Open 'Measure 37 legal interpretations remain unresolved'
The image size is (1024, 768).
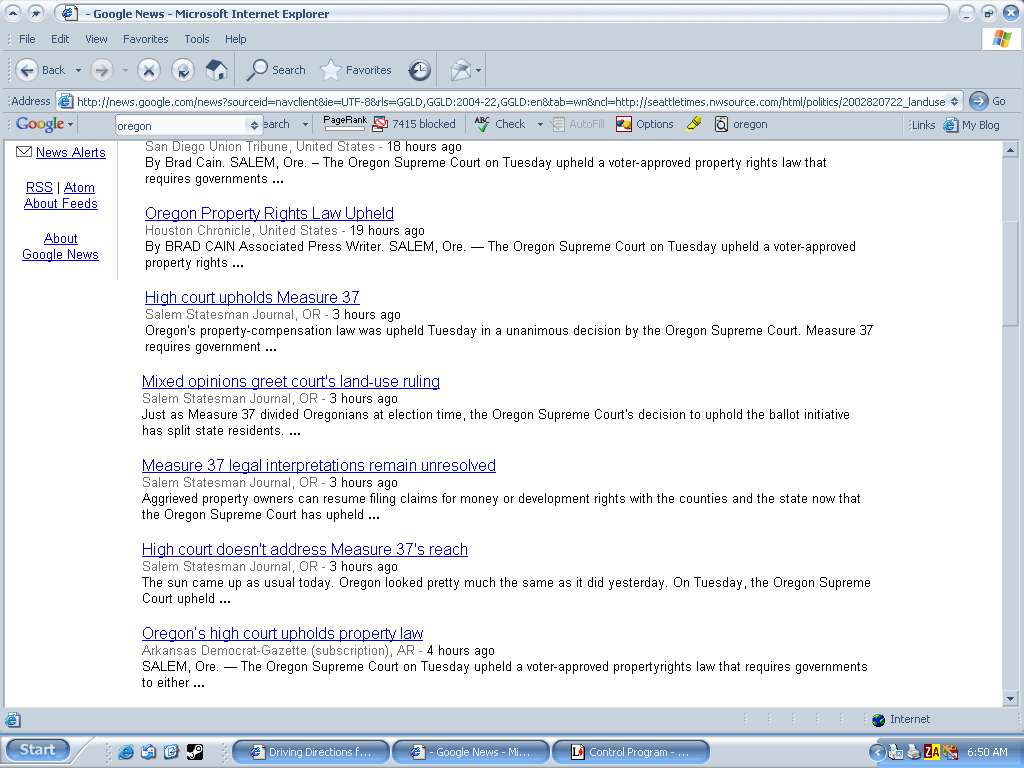(319, 465)
